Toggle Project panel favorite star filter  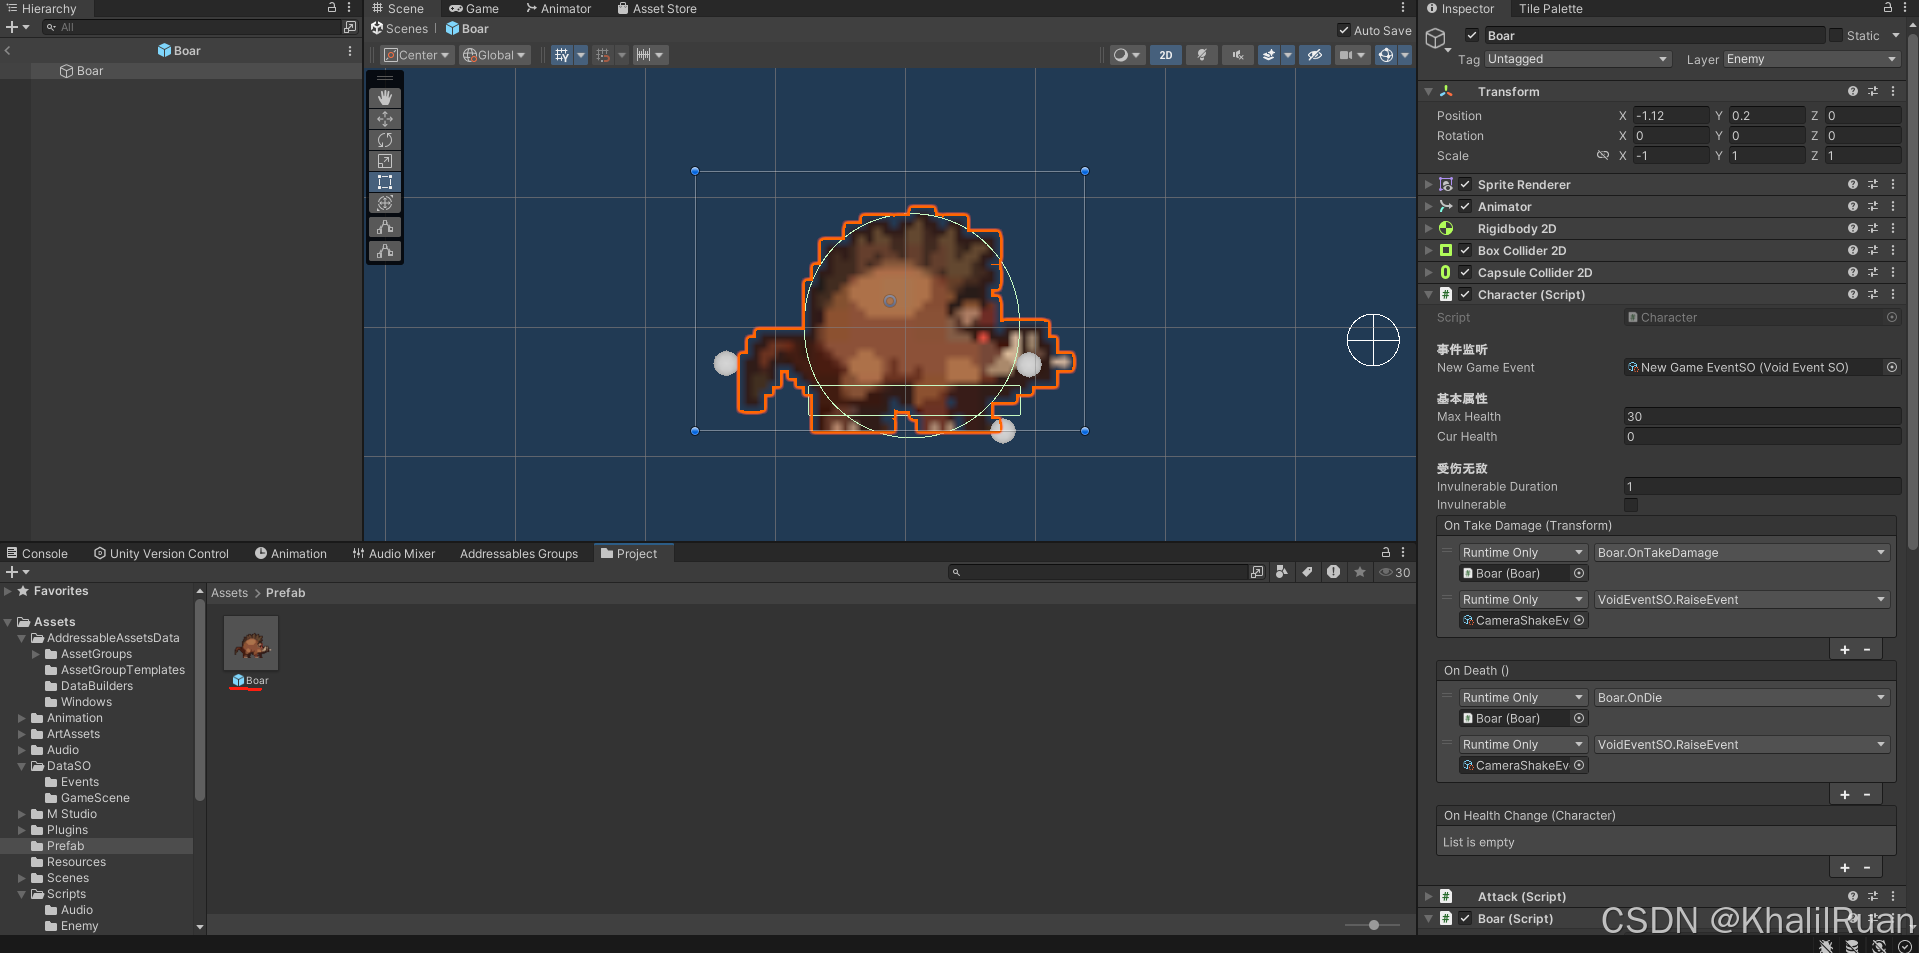click(1360, 572)
